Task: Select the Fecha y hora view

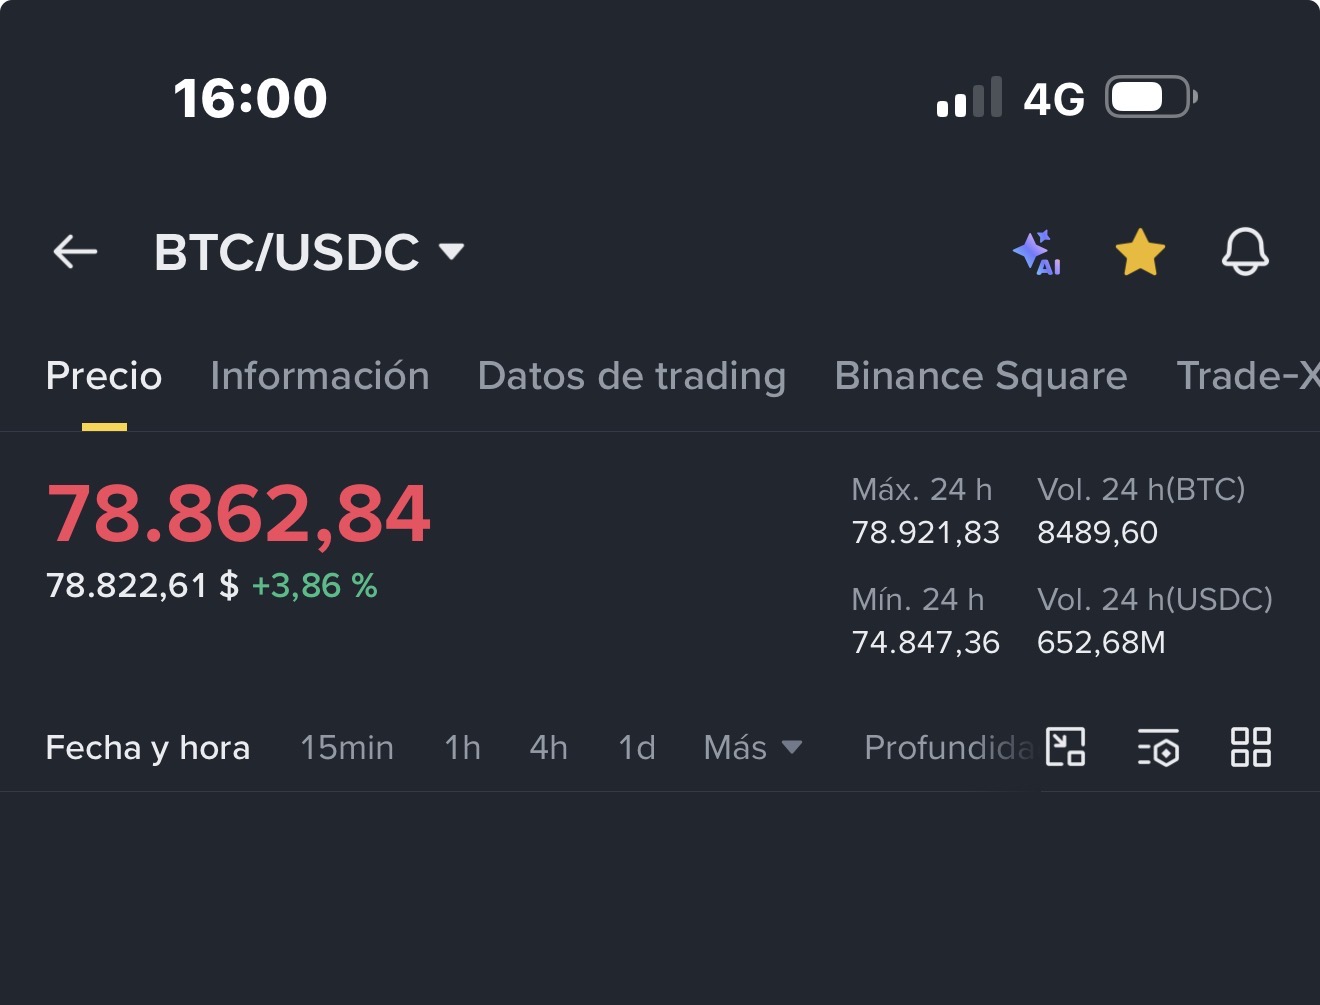Action: tap(148, 747)
